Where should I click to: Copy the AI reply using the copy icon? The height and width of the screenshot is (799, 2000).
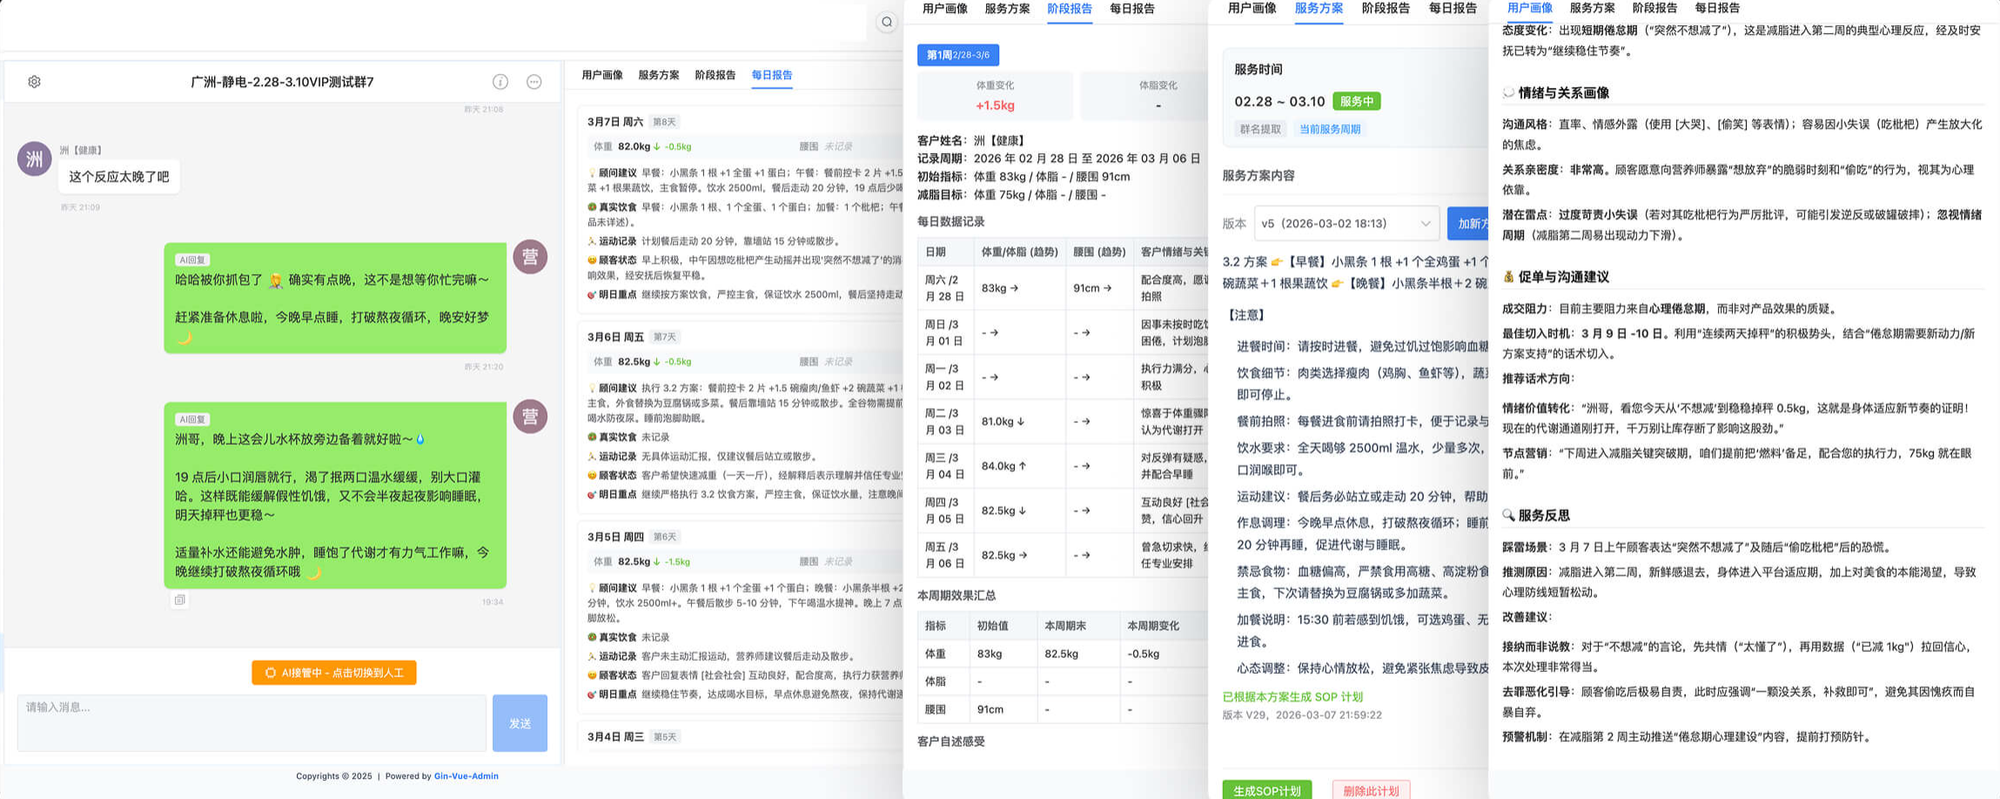pos(180,600)
